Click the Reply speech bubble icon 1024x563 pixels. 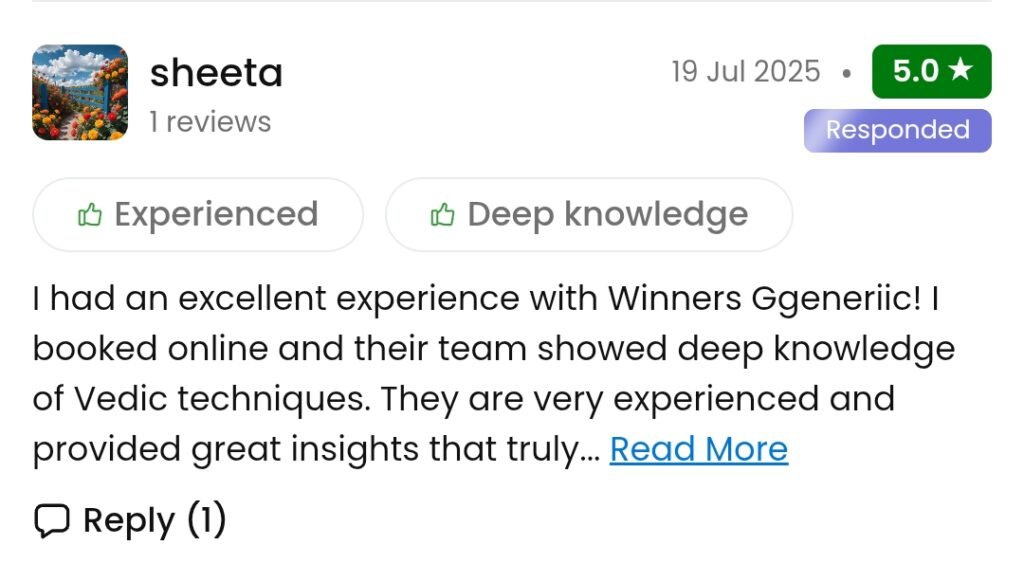51,521
